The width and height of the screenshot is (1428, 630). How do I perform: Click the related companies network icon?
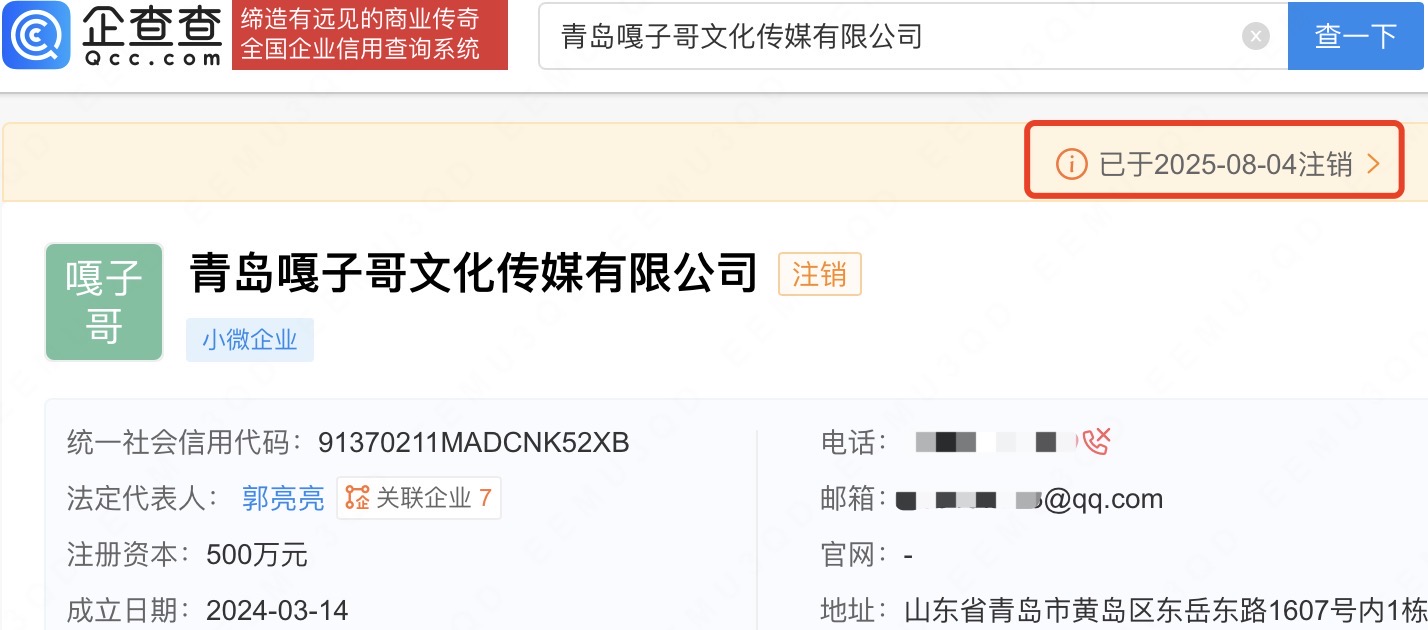(357, 497)
